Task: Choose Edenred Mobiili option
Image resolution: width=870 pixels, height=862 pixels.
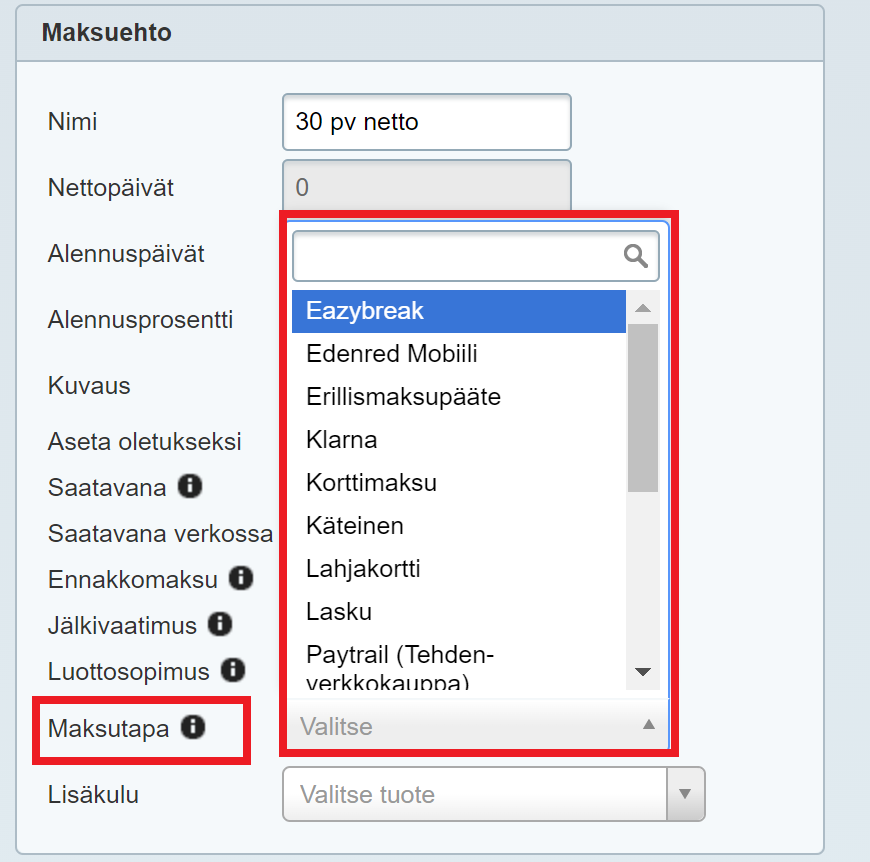Action: [x=459, y=354]
